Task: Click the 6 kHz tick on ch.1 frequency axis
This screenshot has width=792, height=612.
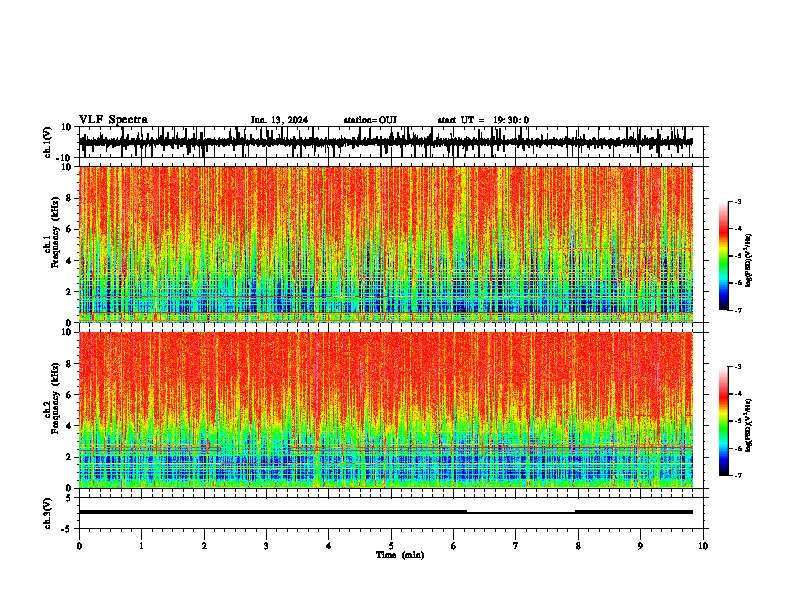Action: [x=69, y=229]
